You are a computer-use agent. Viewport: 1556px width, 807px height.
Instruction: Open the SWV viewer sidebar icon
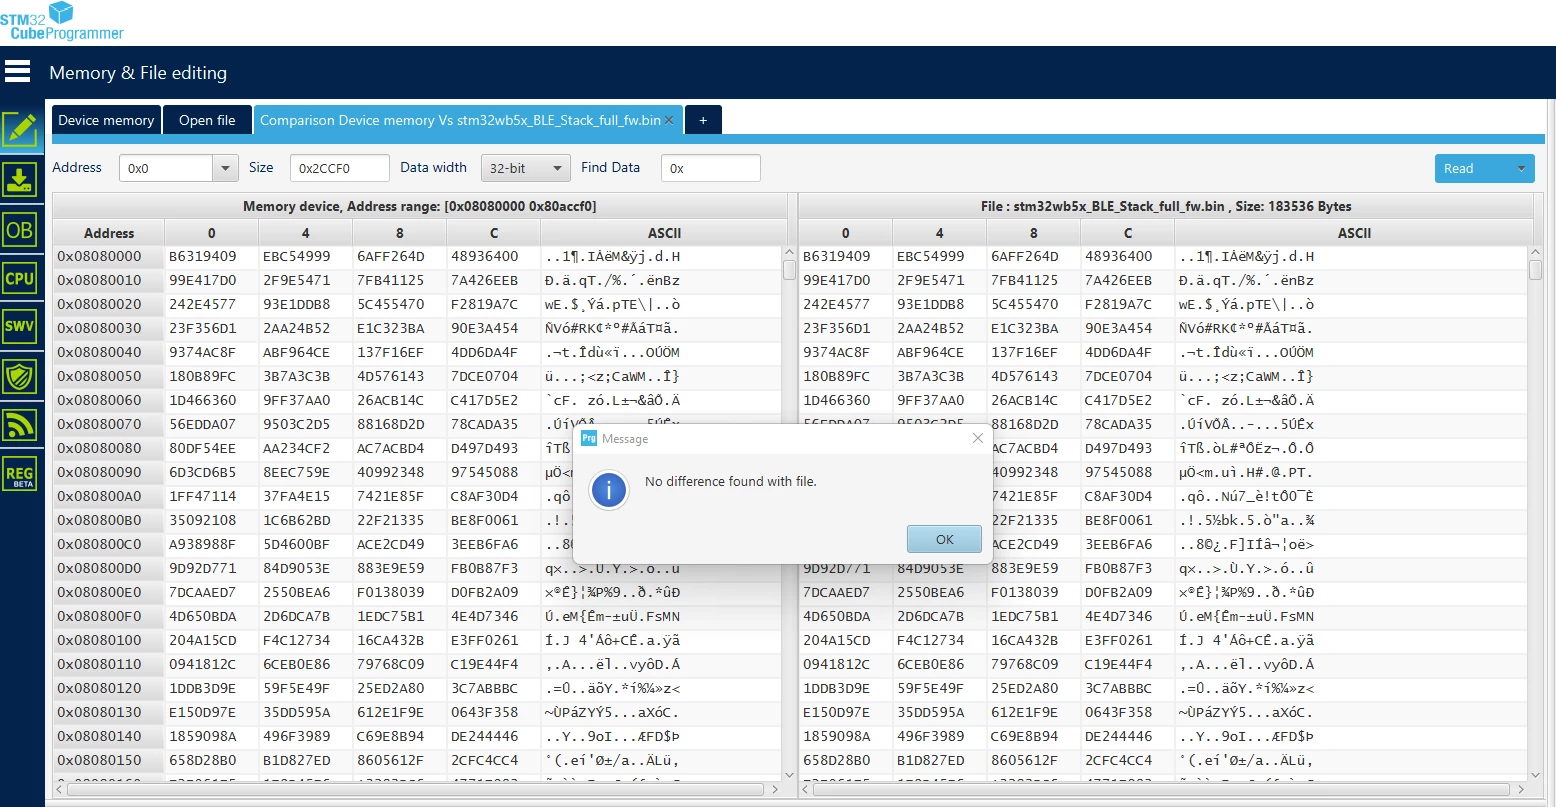[20, 327]
